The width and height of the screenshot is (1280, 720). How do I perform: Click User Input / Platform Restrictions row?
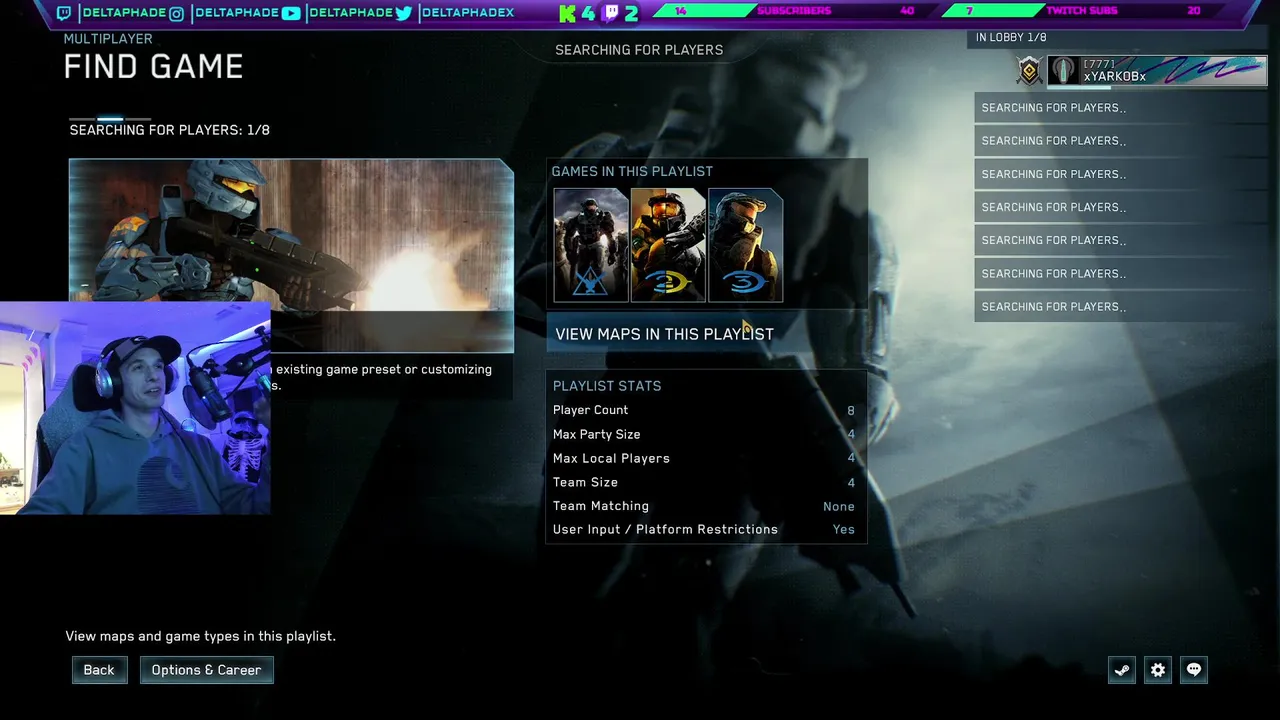click(705, 530)
